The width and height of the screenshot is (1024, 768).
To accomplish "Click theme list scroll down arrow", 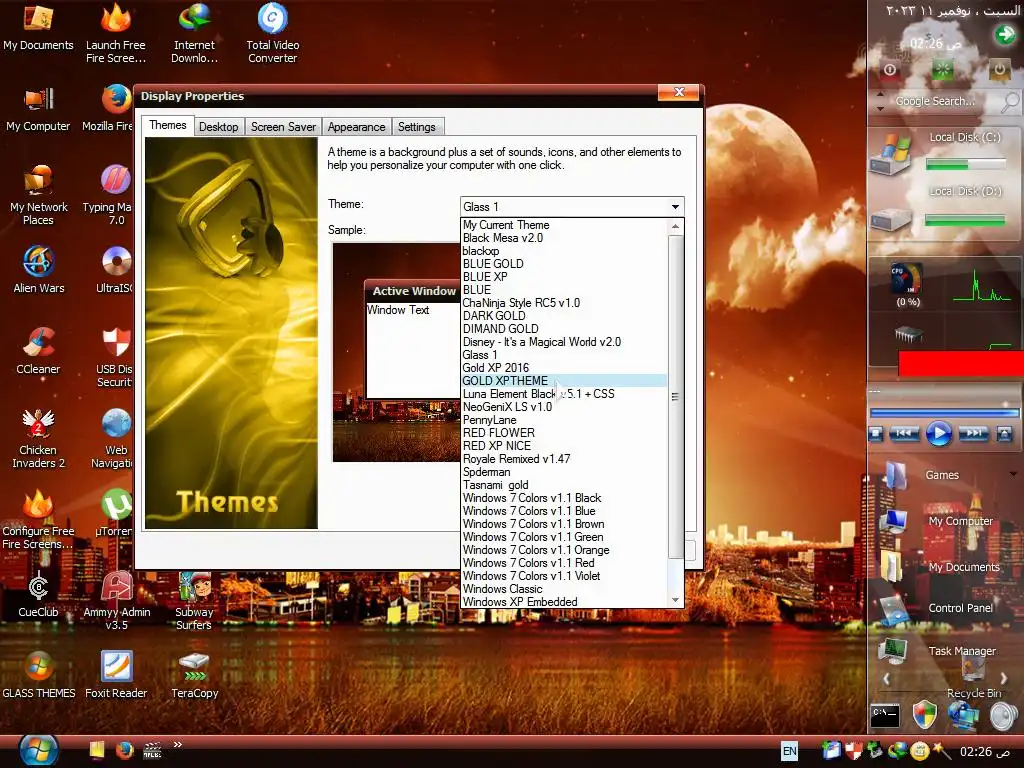I will (675, 600).
